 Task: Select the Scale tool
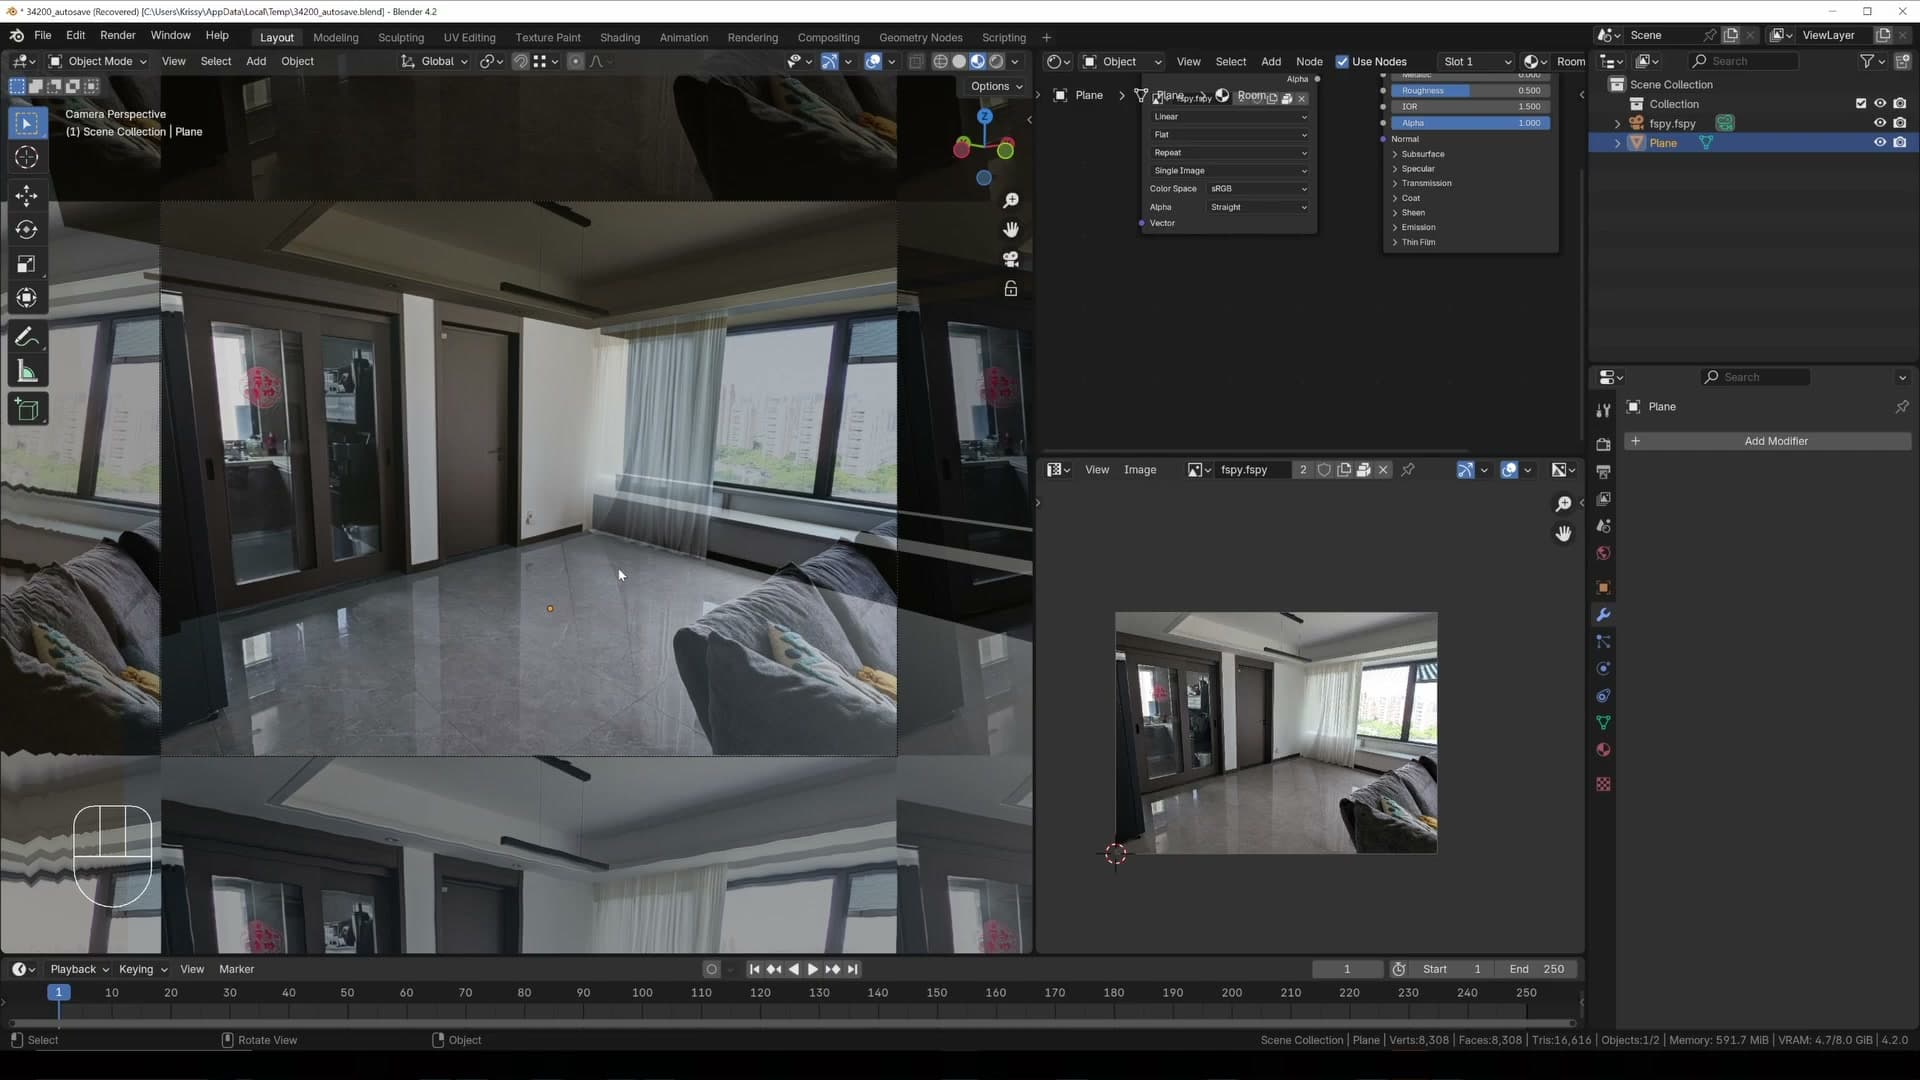(x=27, y=264)
